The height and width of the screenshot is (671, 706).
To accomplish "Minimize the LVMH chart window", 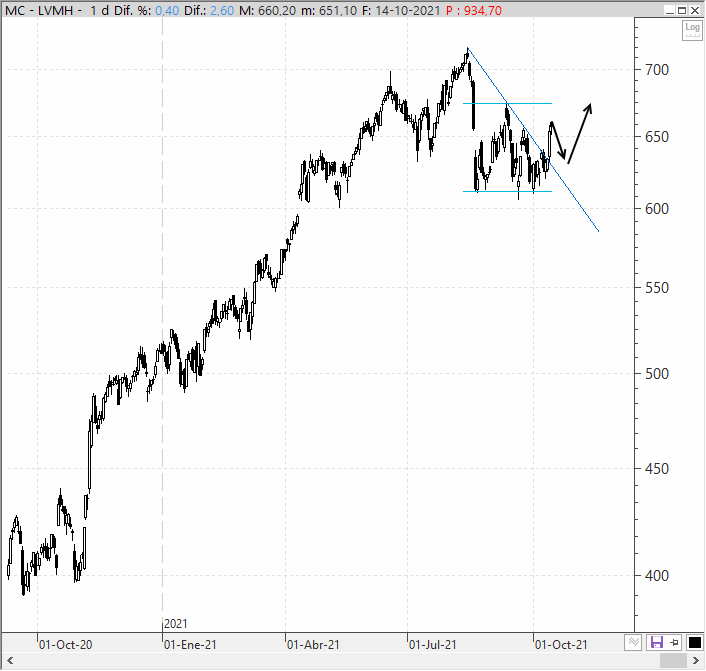I will (x=670, y=10).
